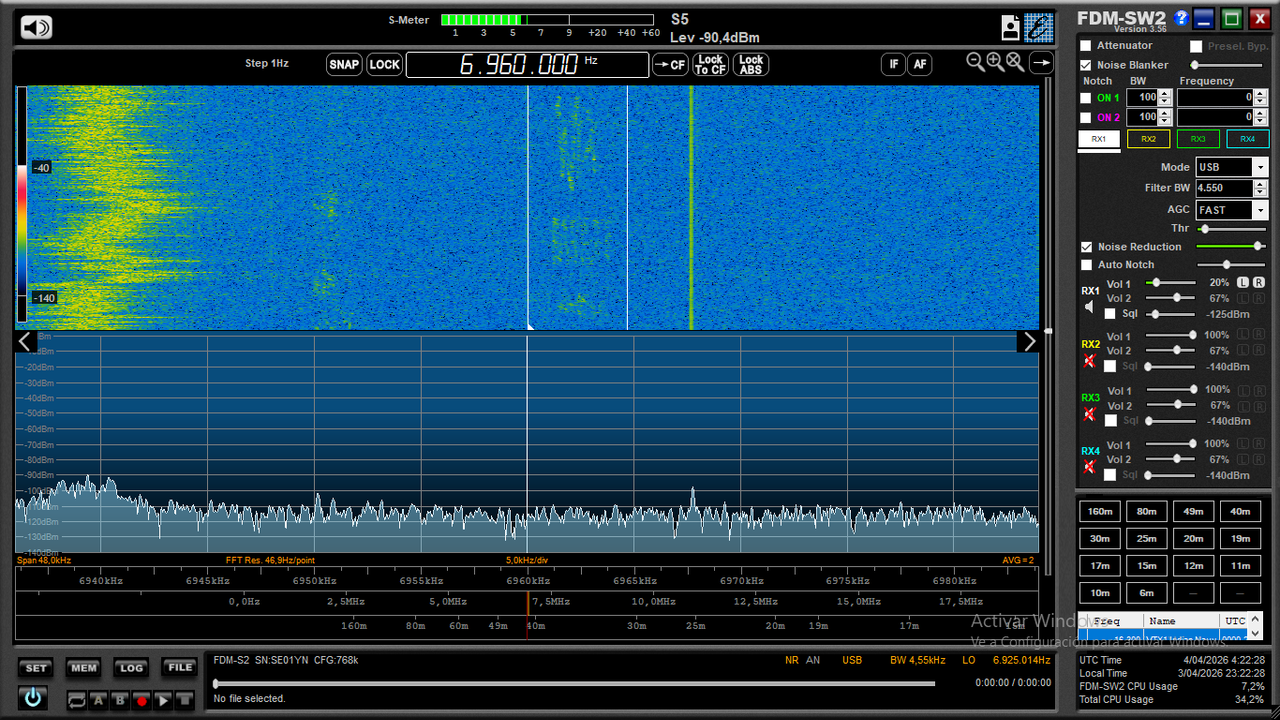Switch to the RX2 receiver tab

pos(1148,139)
